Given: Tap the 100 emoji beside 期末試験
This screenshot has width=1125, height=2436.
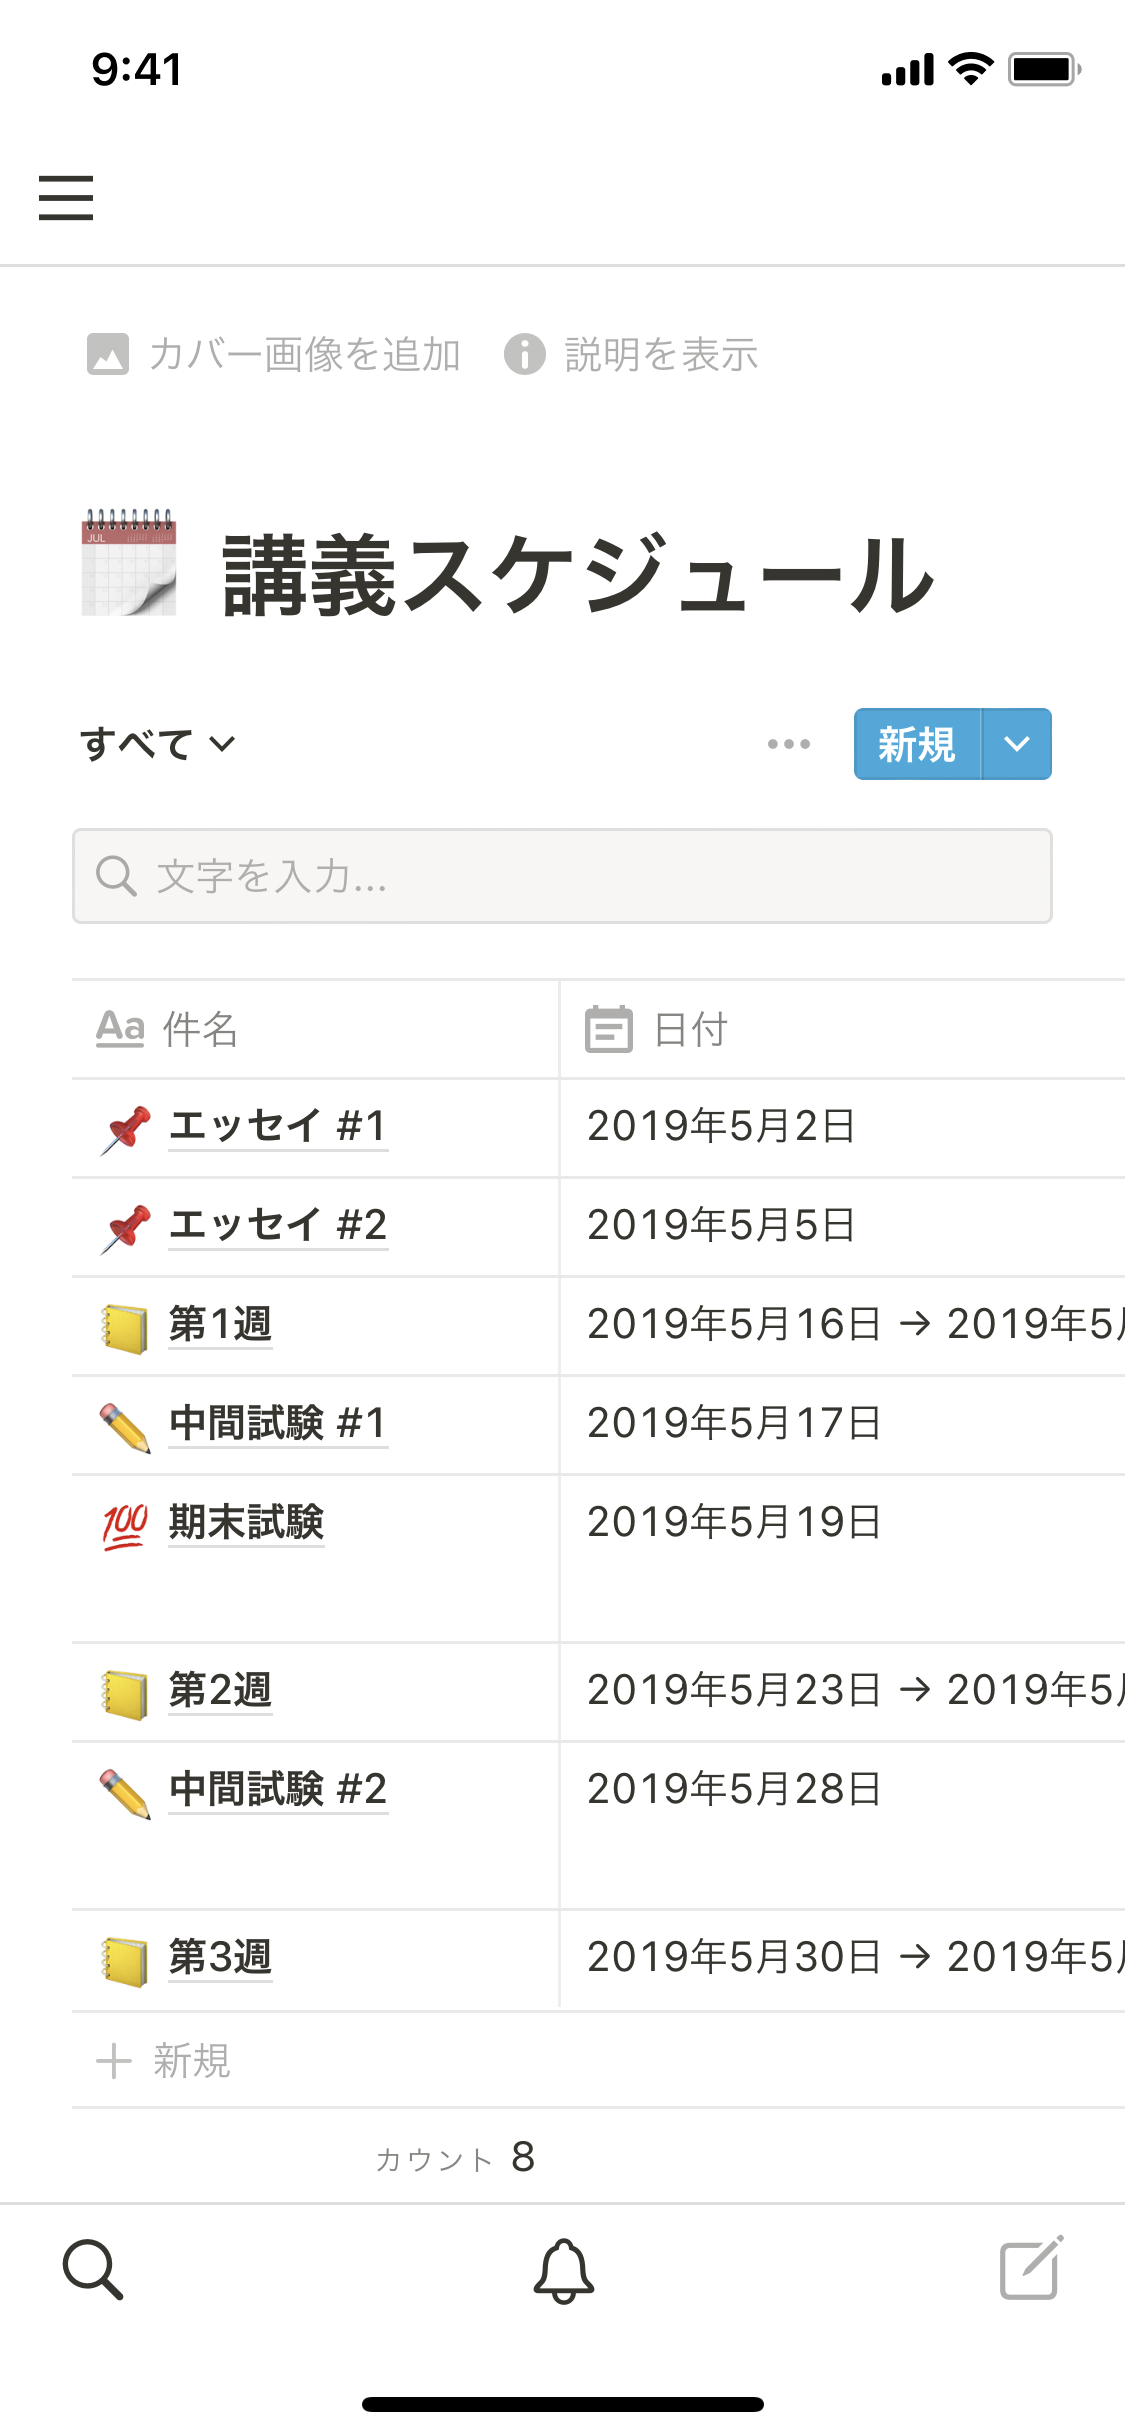Looking at the screenshot, I should [125, 1525].
